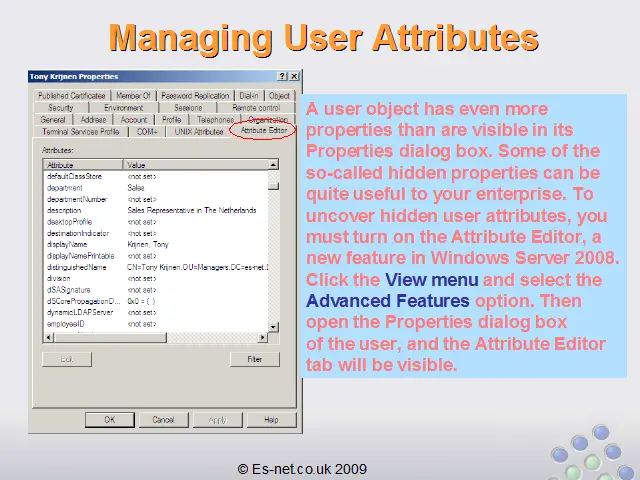The width and height of the screenshot is (640, 480).
Task: Switch to the Terminal Services Profile tab
Action: point(81,131)
